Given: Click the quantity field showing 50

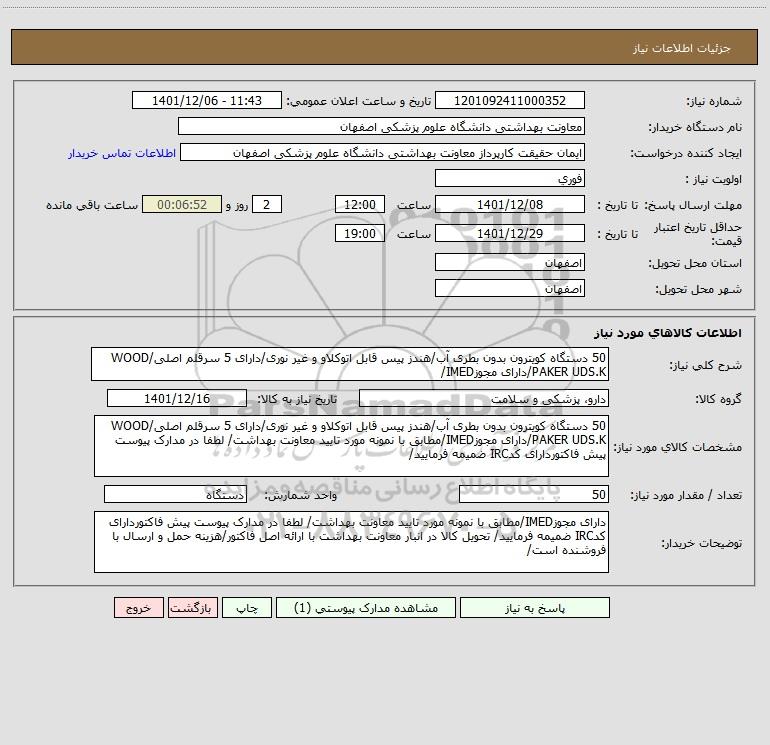Looking at the screenshot, I should pos(534,494).
